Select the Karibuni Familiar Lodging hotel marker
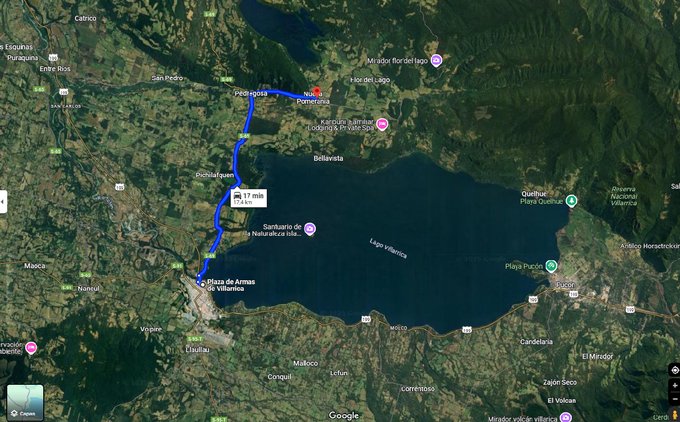This screenshot has height=422, width=680. coord(382,124)
